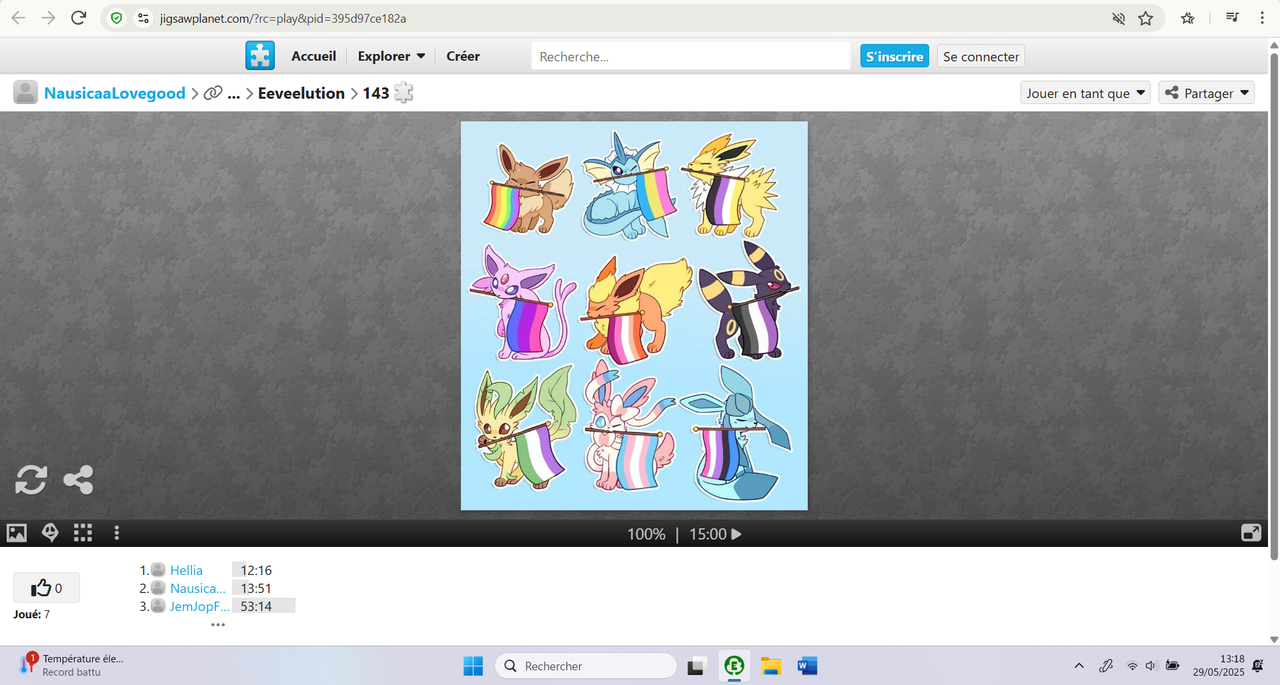This screenshot has width=1280, height=685.
Task: Toggle the ghost image icon
Action: pyautogui.click(x=50, y=533)
